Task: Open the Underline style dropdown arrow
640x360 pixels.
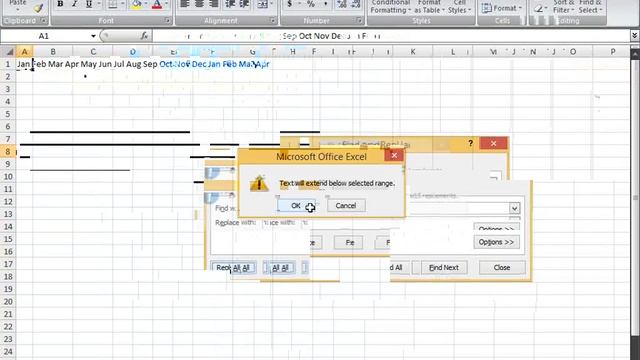Action: point(99,4)
